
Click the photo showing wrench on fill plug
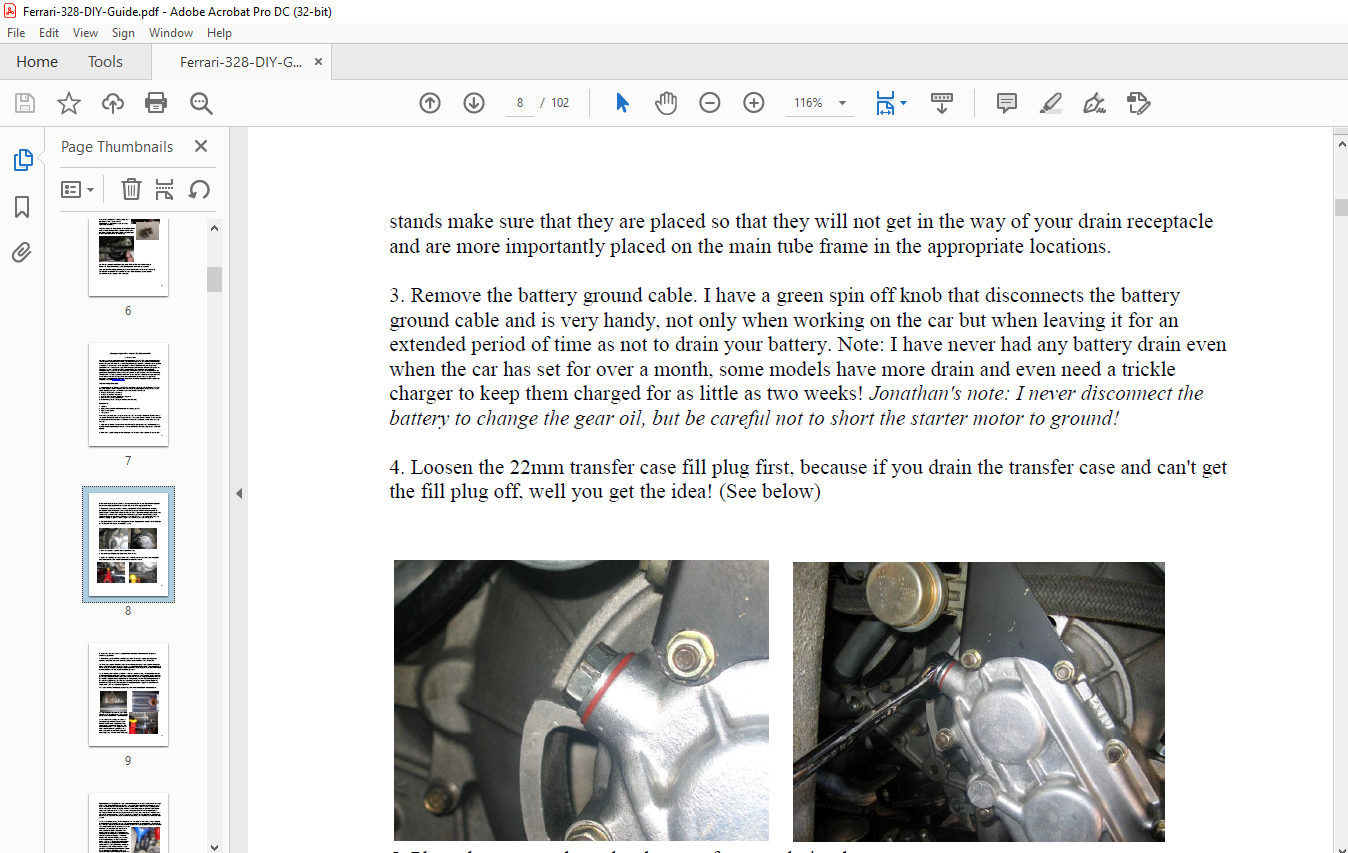979,701
